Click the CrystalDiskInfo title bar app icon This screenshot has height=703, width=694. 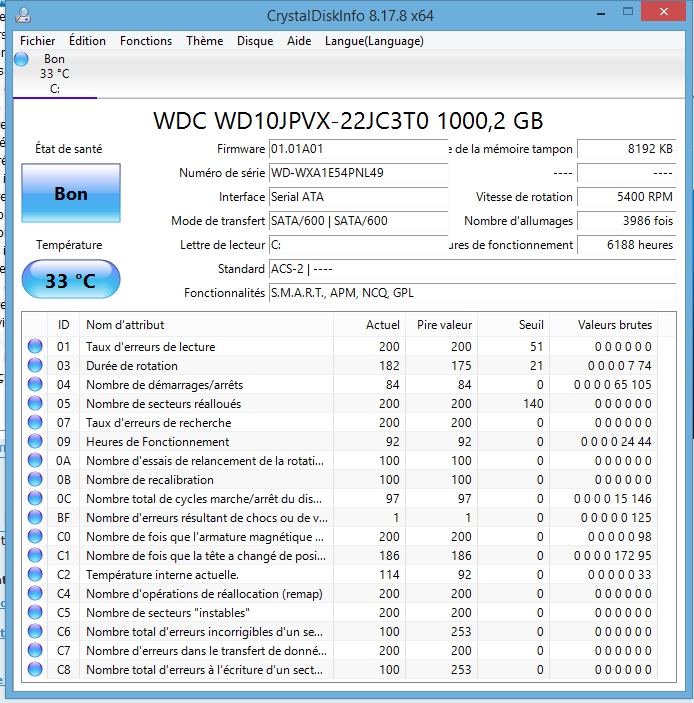coord(23,16)
